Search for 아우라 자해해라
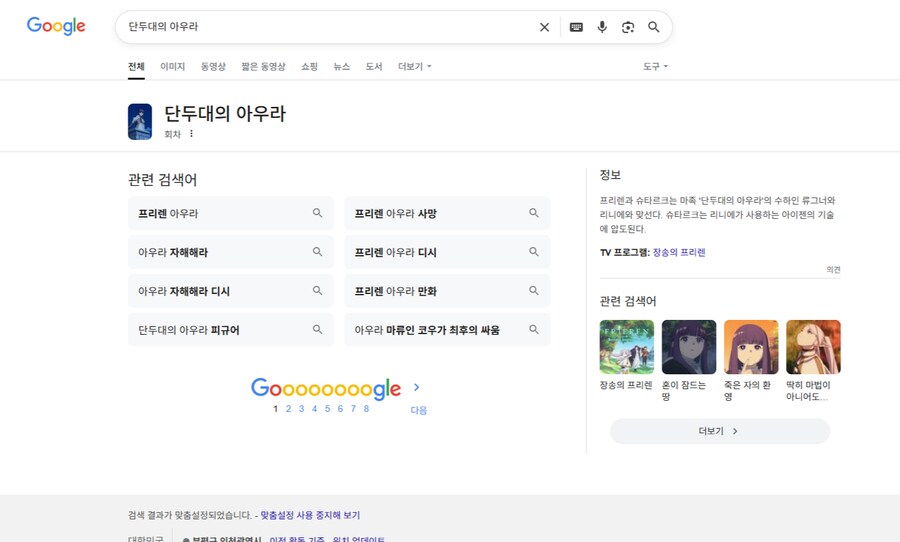900x542 pixels. [x=230, y=252]
